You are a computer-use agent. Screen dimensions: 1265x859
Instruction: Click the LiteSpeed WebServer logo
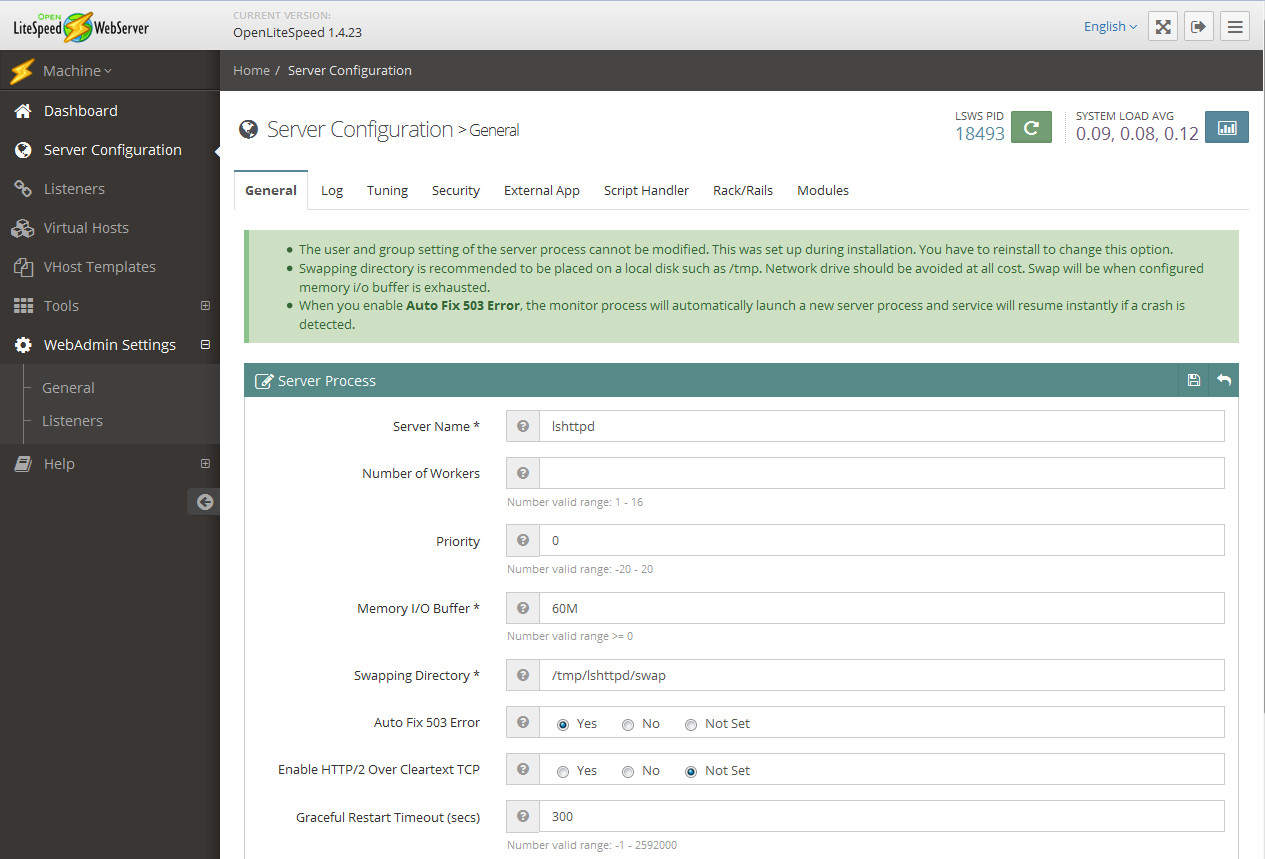[80, 25]
